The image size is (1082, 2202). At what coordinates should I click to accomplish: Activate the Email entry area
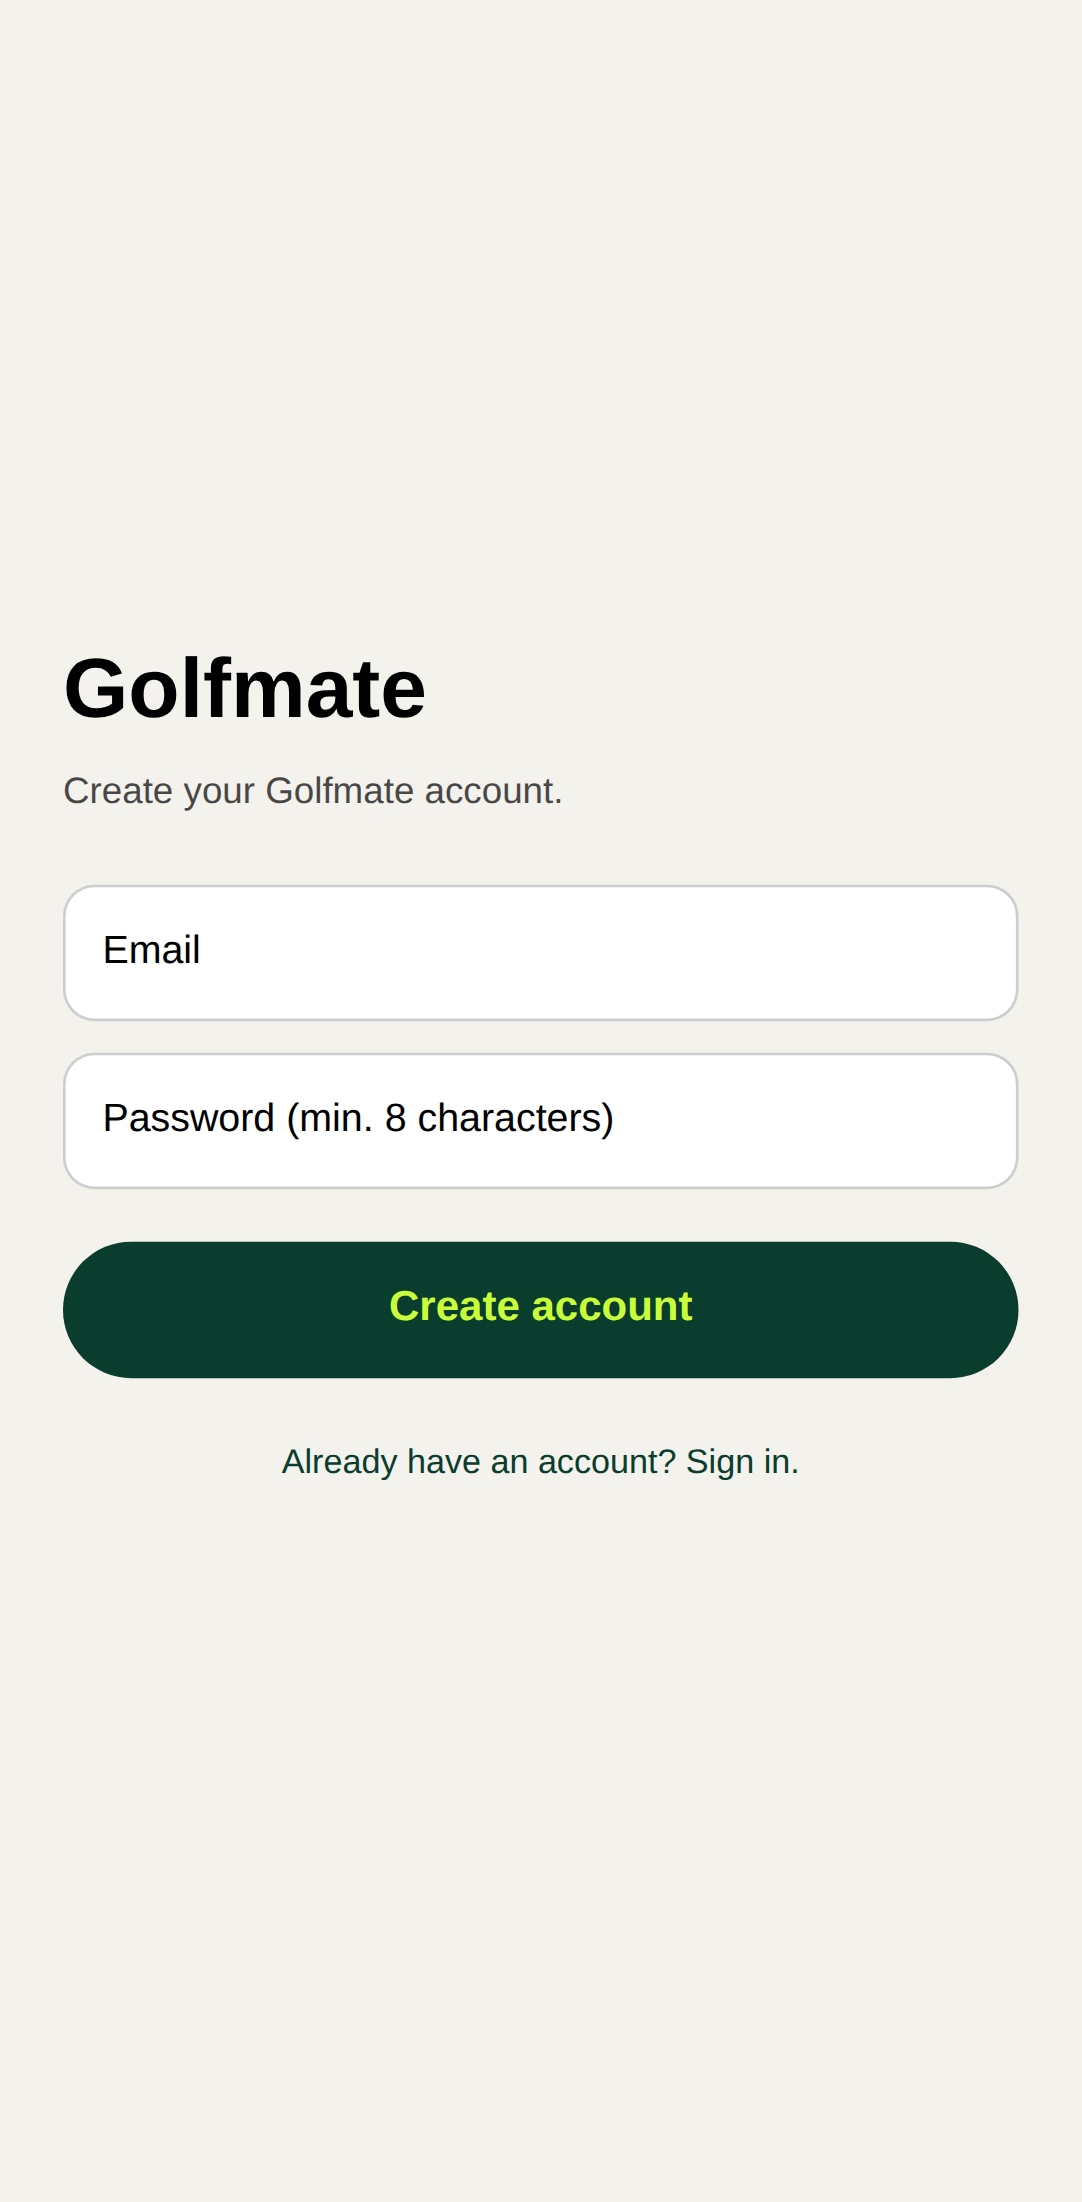click(540, 951)
